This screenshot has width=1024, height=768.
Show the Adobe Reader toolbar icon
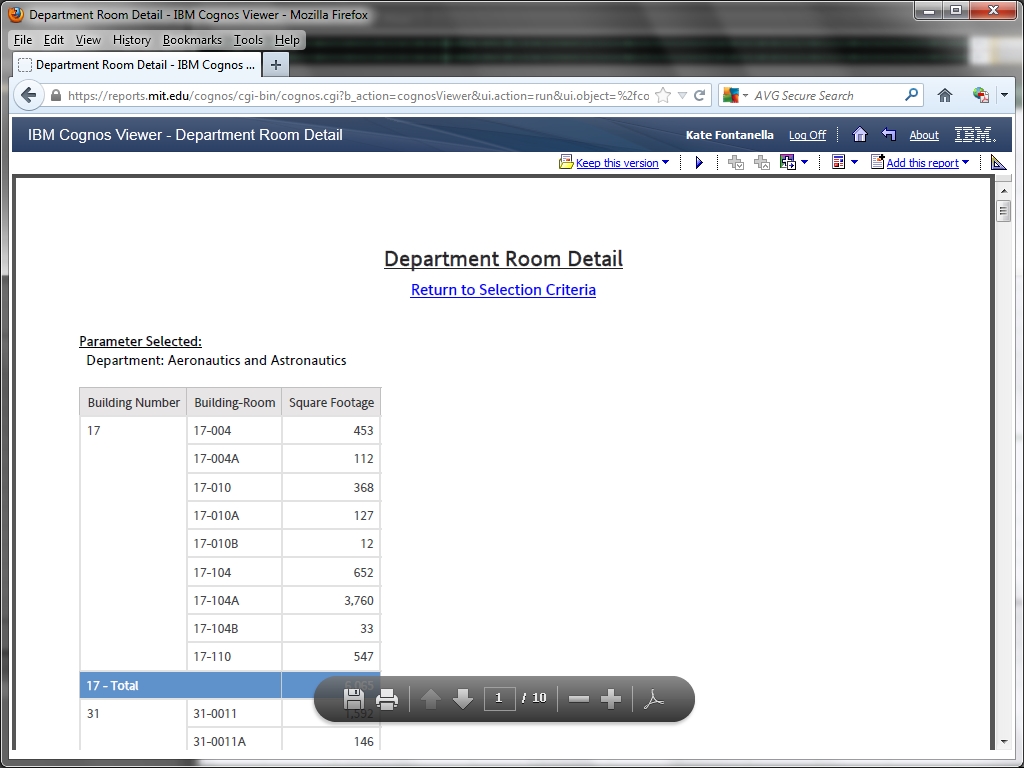pos(653,699)
